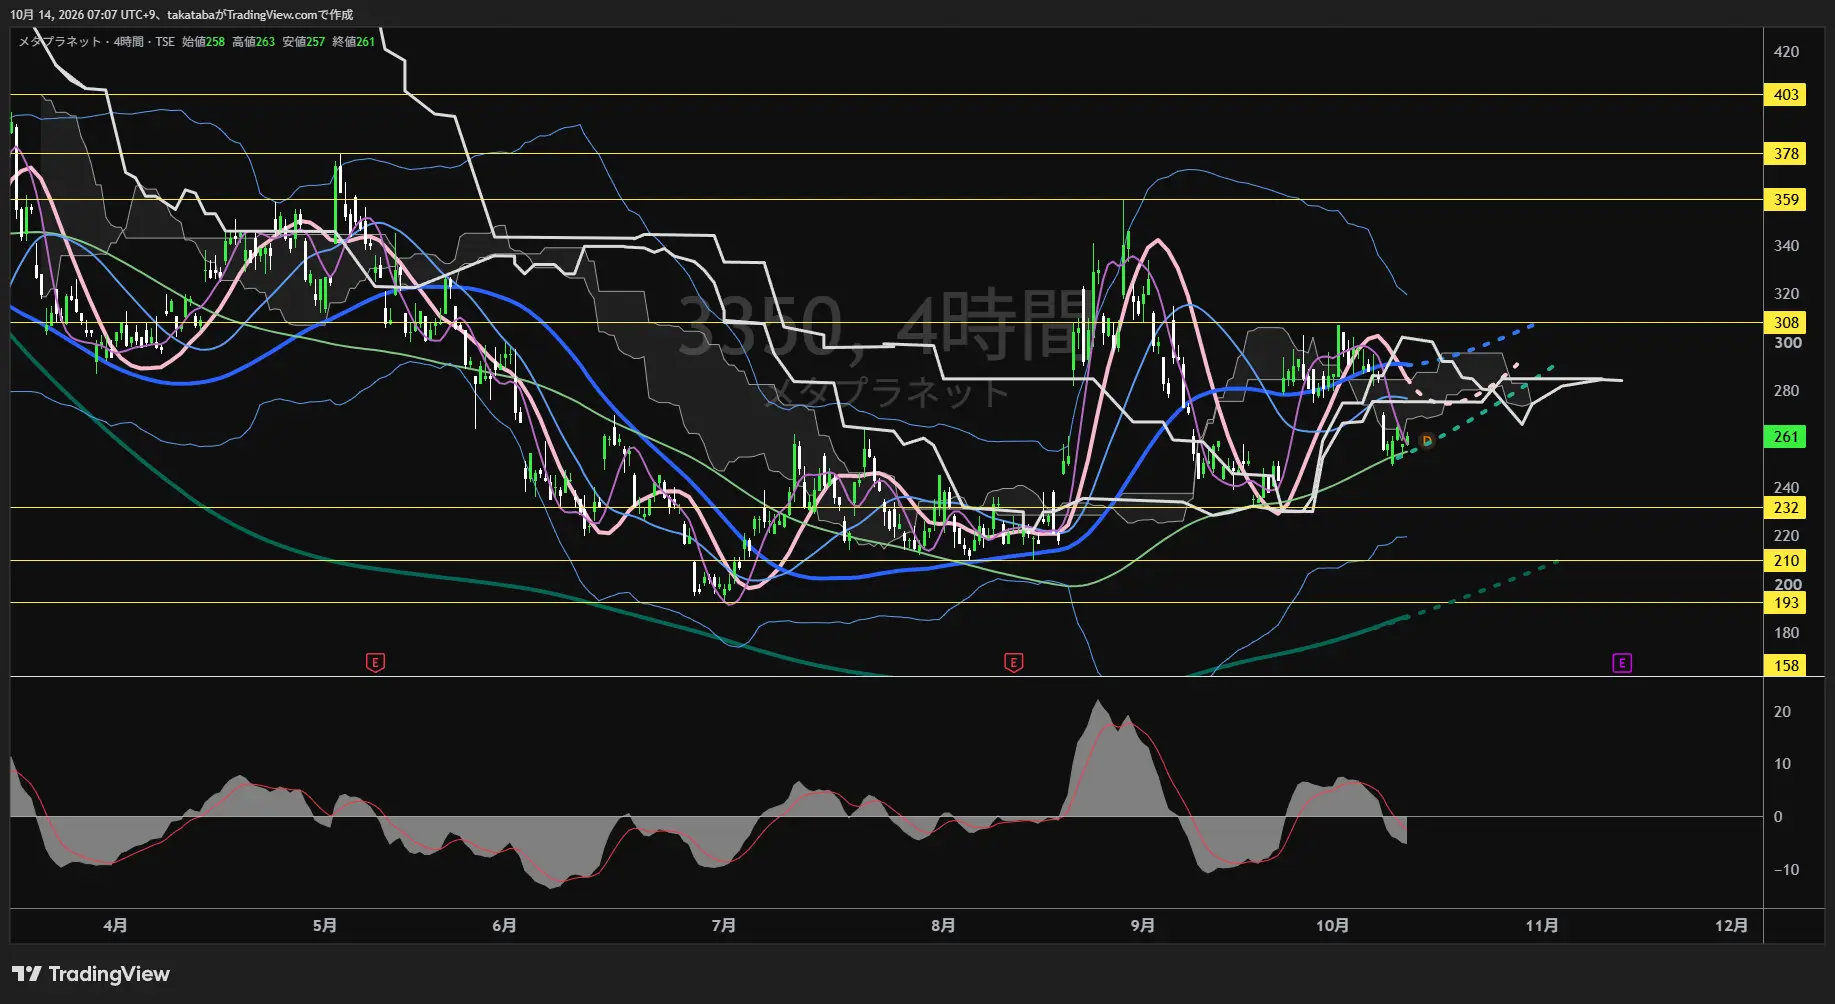Click the メタプラネット symbol title in the header
Screen dimensions: 1835x1004
point(60,42)
